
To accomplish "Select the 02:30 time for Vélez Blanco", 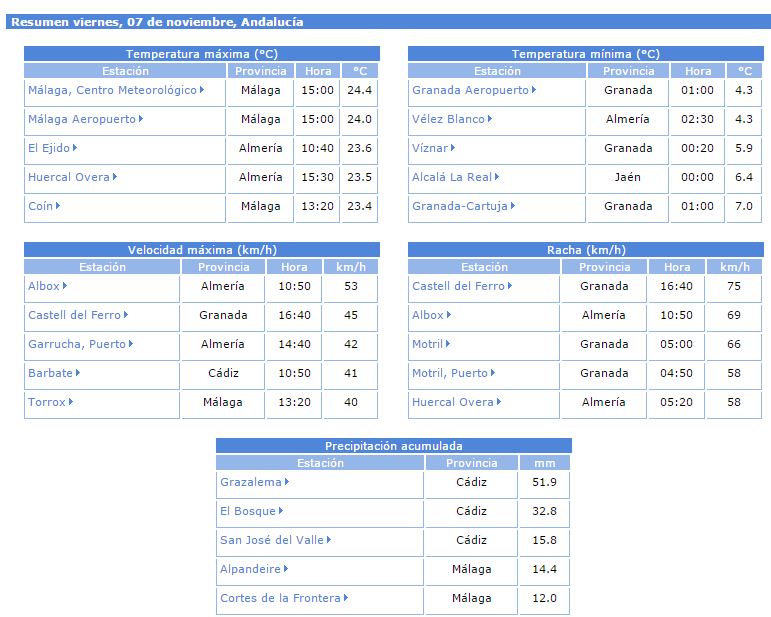I will [697, 119].
